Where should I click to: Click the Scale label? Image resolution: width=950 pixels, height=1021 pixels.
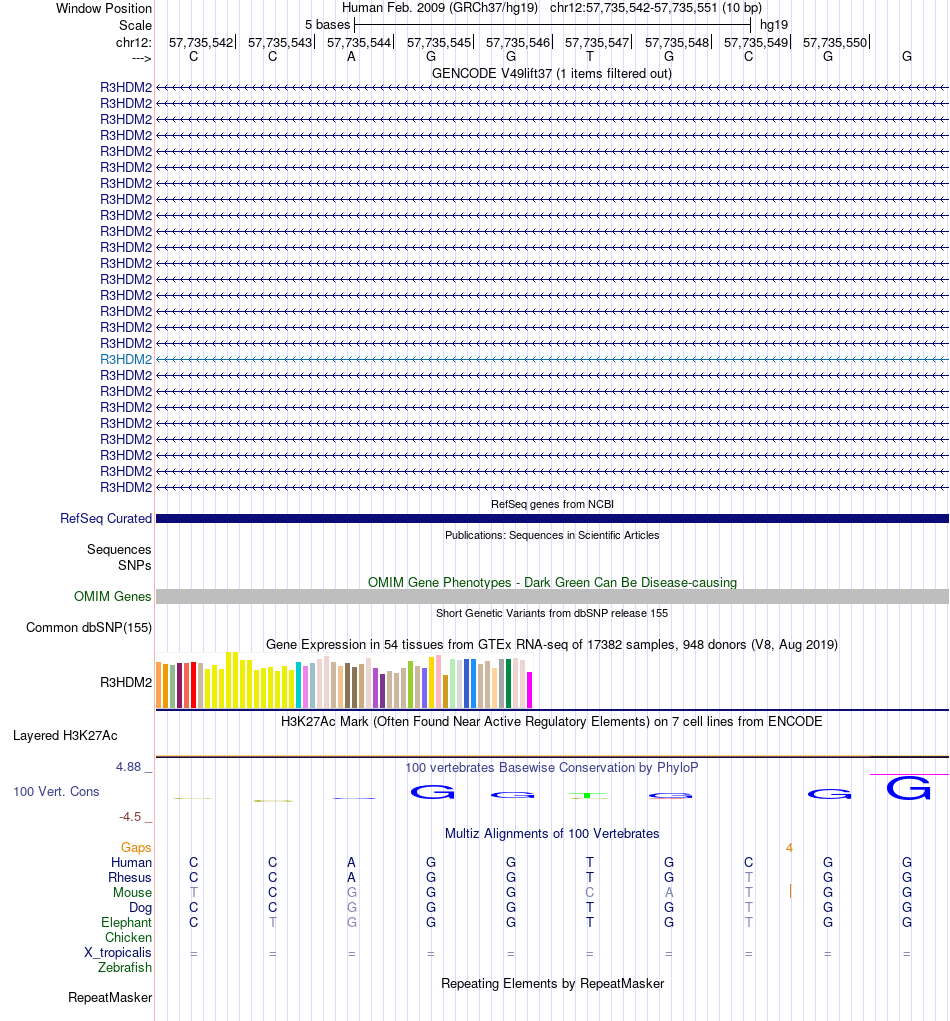tap(135, 25)
